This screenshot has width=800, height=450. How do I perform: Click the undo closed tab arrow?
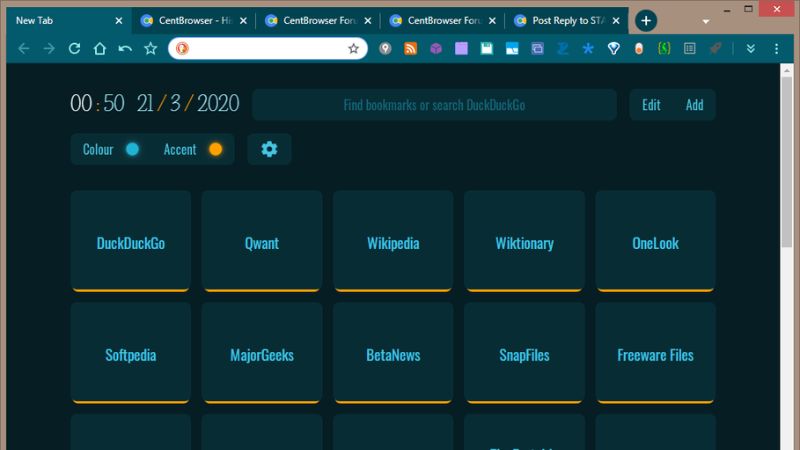[125, 48]
